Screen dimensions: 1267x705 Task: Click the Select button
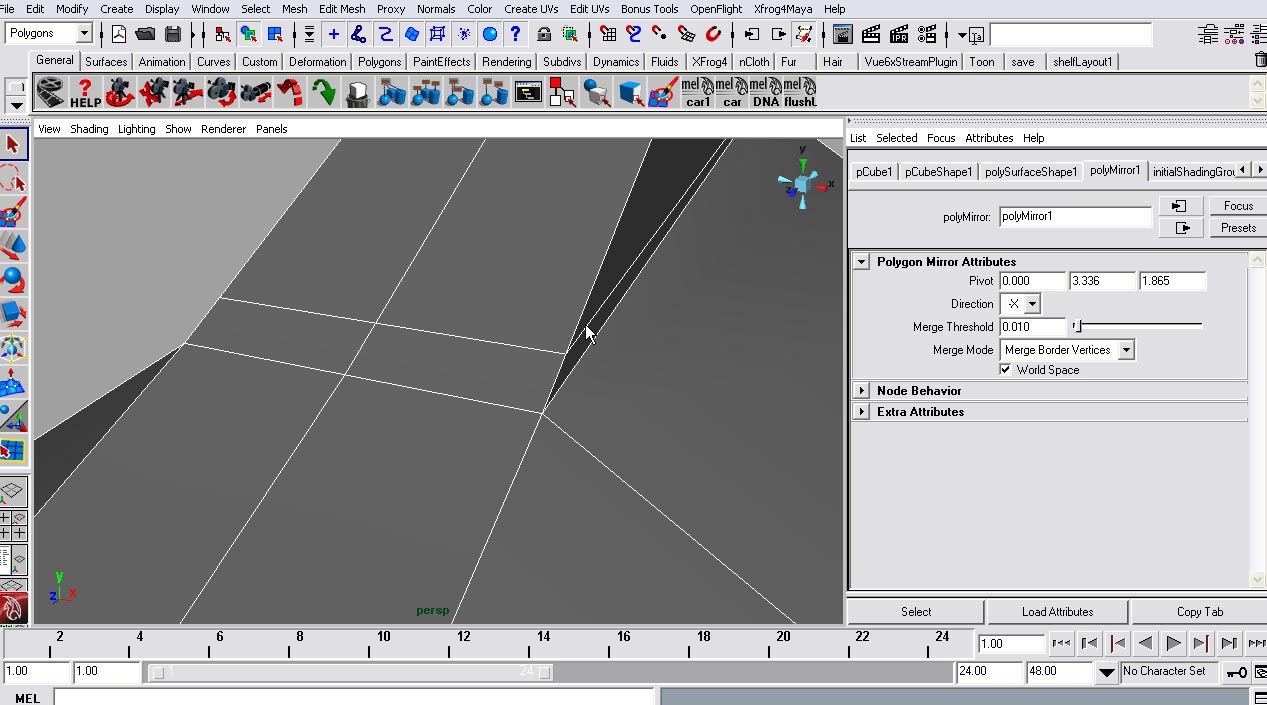point(916,612)
